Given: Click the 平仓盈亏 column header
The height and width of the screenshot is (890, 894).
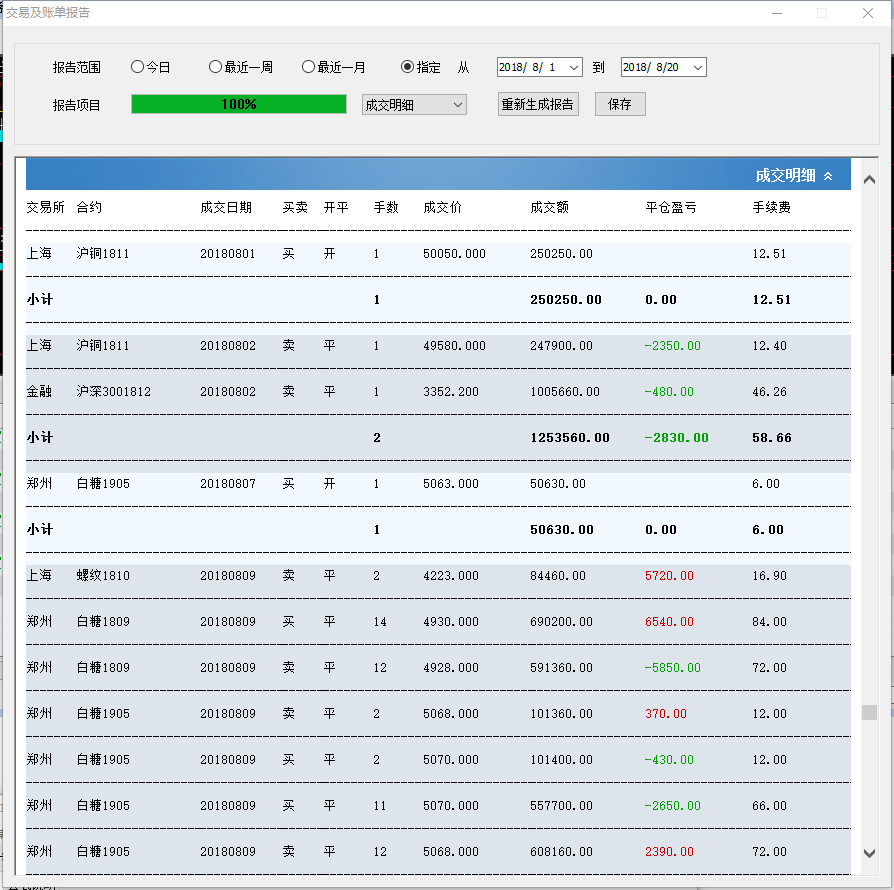Looking at the screenshot, I should point(671,208).
